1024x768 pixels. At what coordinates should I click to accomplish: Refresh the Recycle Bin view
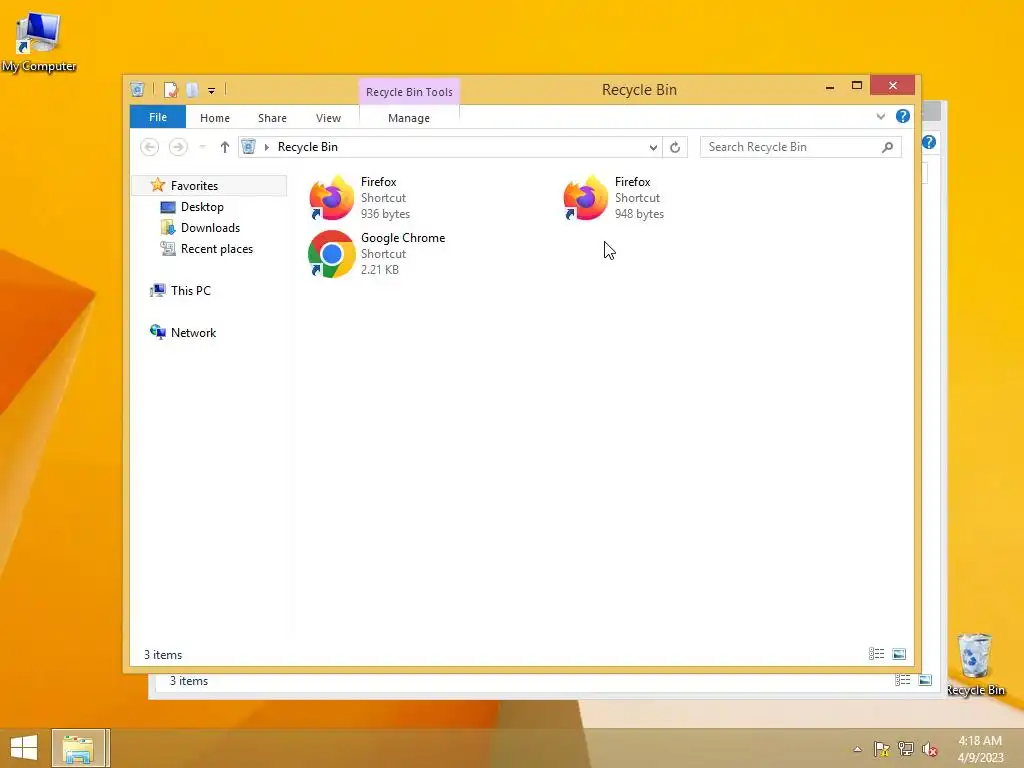(675, 147)
